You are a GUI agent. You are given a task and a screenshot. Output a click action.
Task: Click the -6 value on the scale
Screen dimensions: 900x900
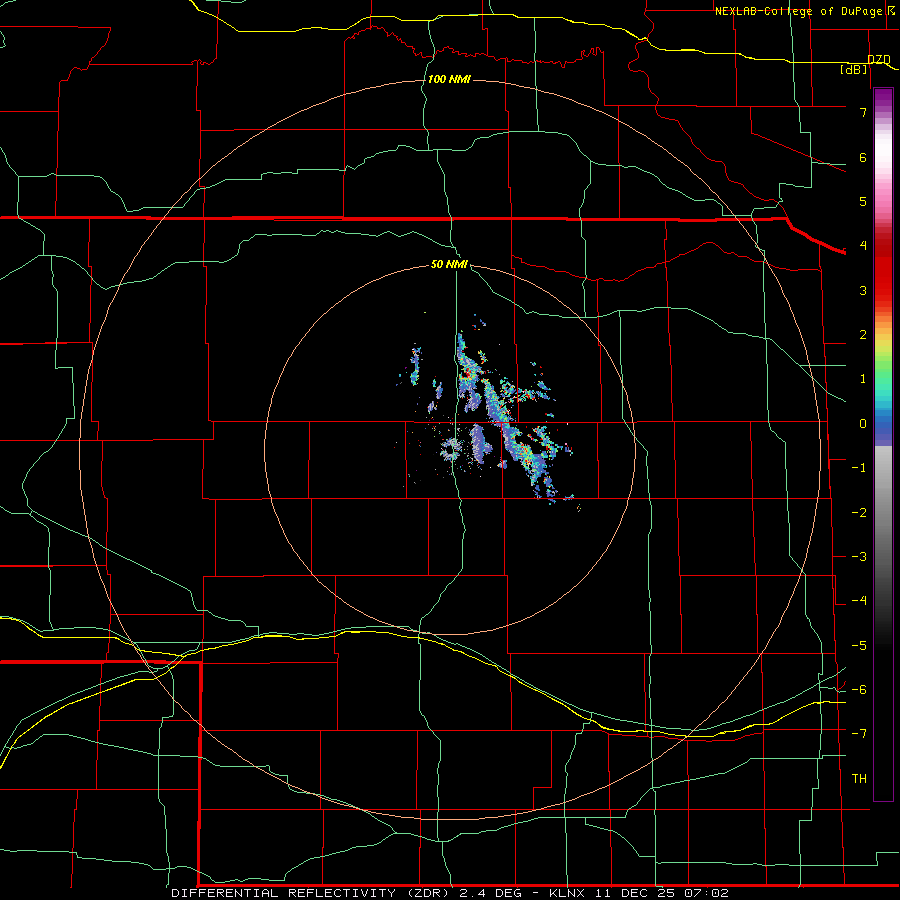859,690
